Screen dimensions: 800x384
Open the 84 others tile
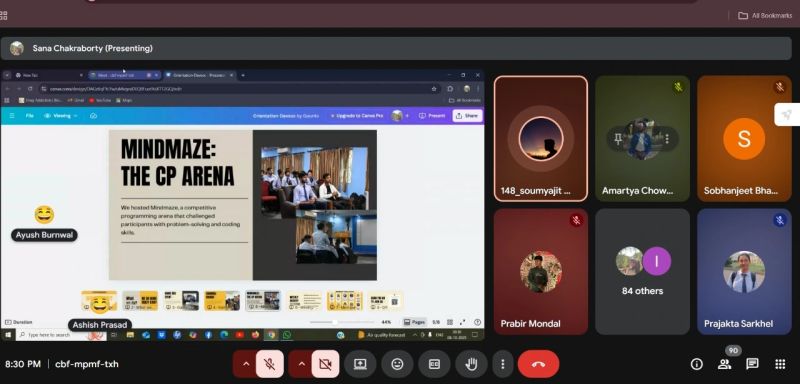(x=642, y=271)
